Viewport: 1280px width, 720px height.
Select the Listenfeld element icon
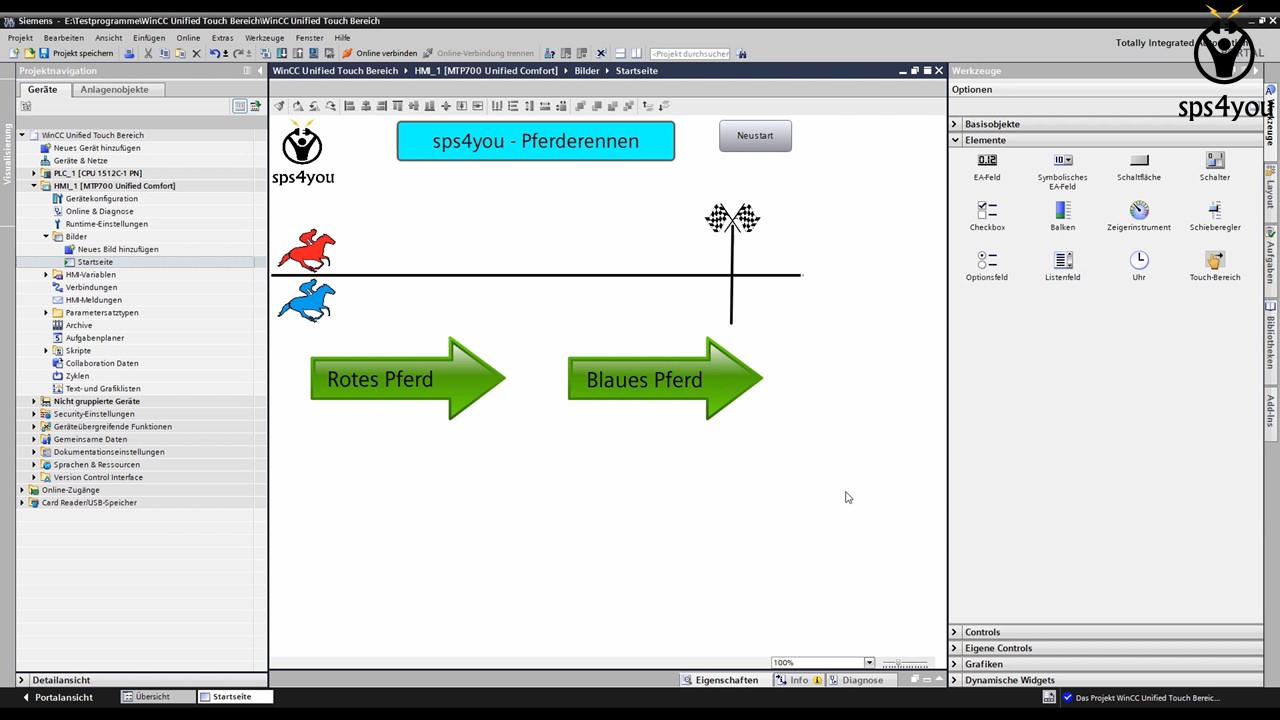pos(1062,261)
